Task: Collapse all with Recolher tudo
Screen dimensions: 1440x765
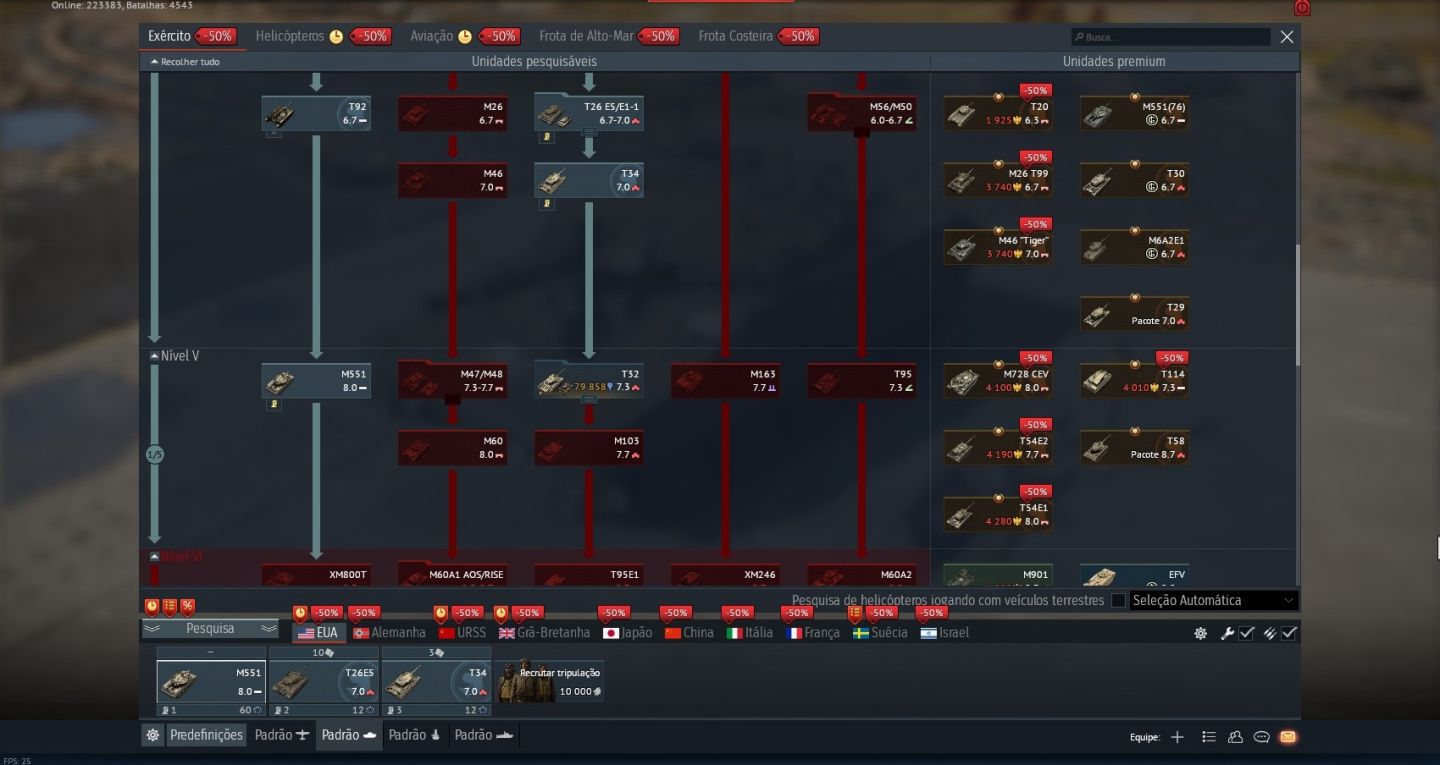Action: click(x=185, y=62)
